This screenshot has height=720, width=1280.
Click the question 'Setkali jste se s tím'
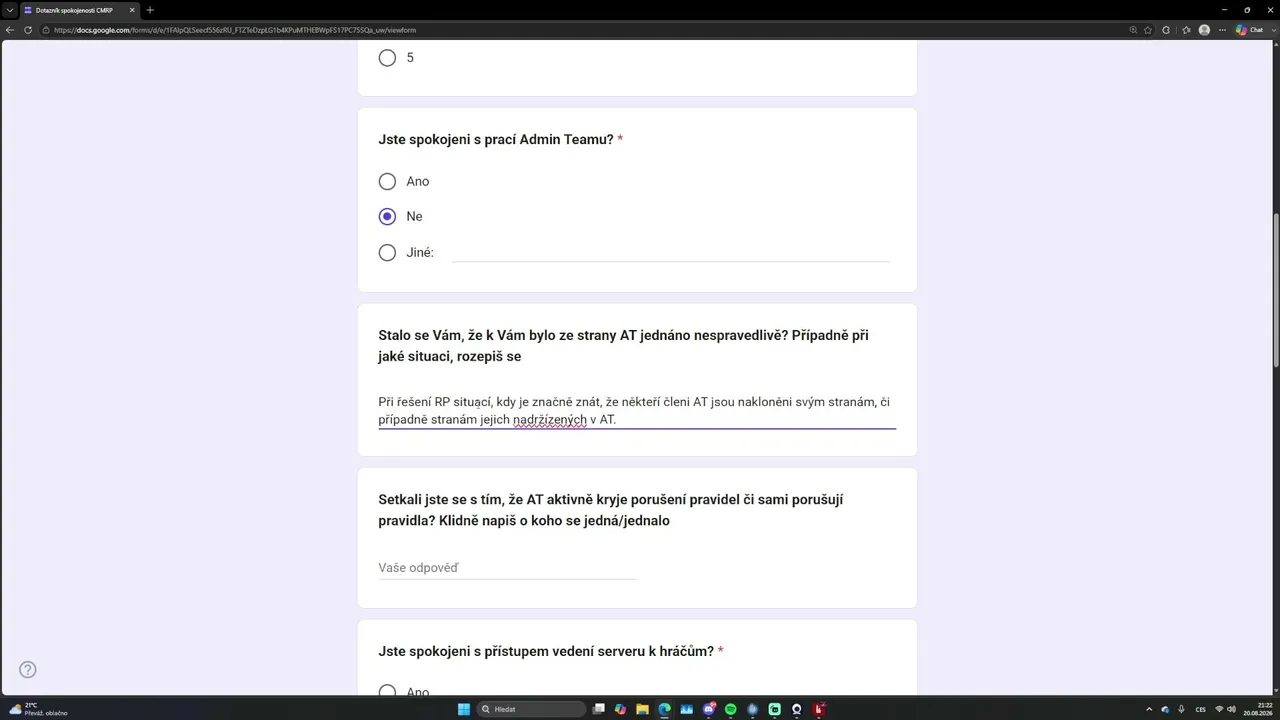click(610, 510)
